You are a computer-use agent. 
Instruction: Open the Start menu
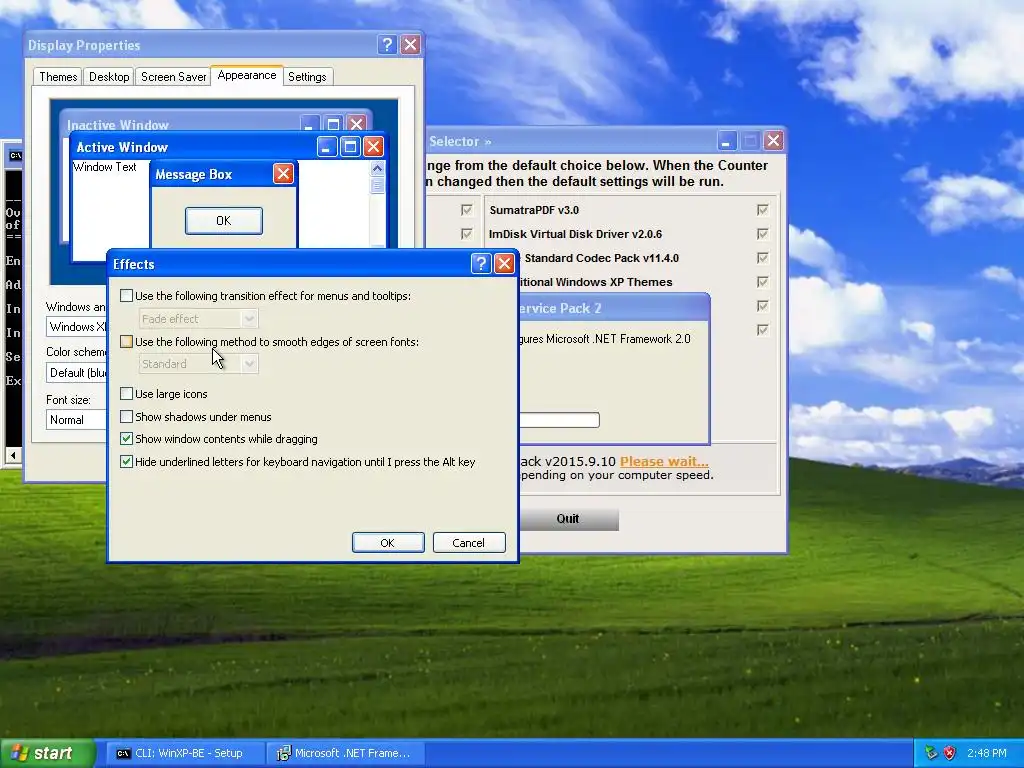47,753
